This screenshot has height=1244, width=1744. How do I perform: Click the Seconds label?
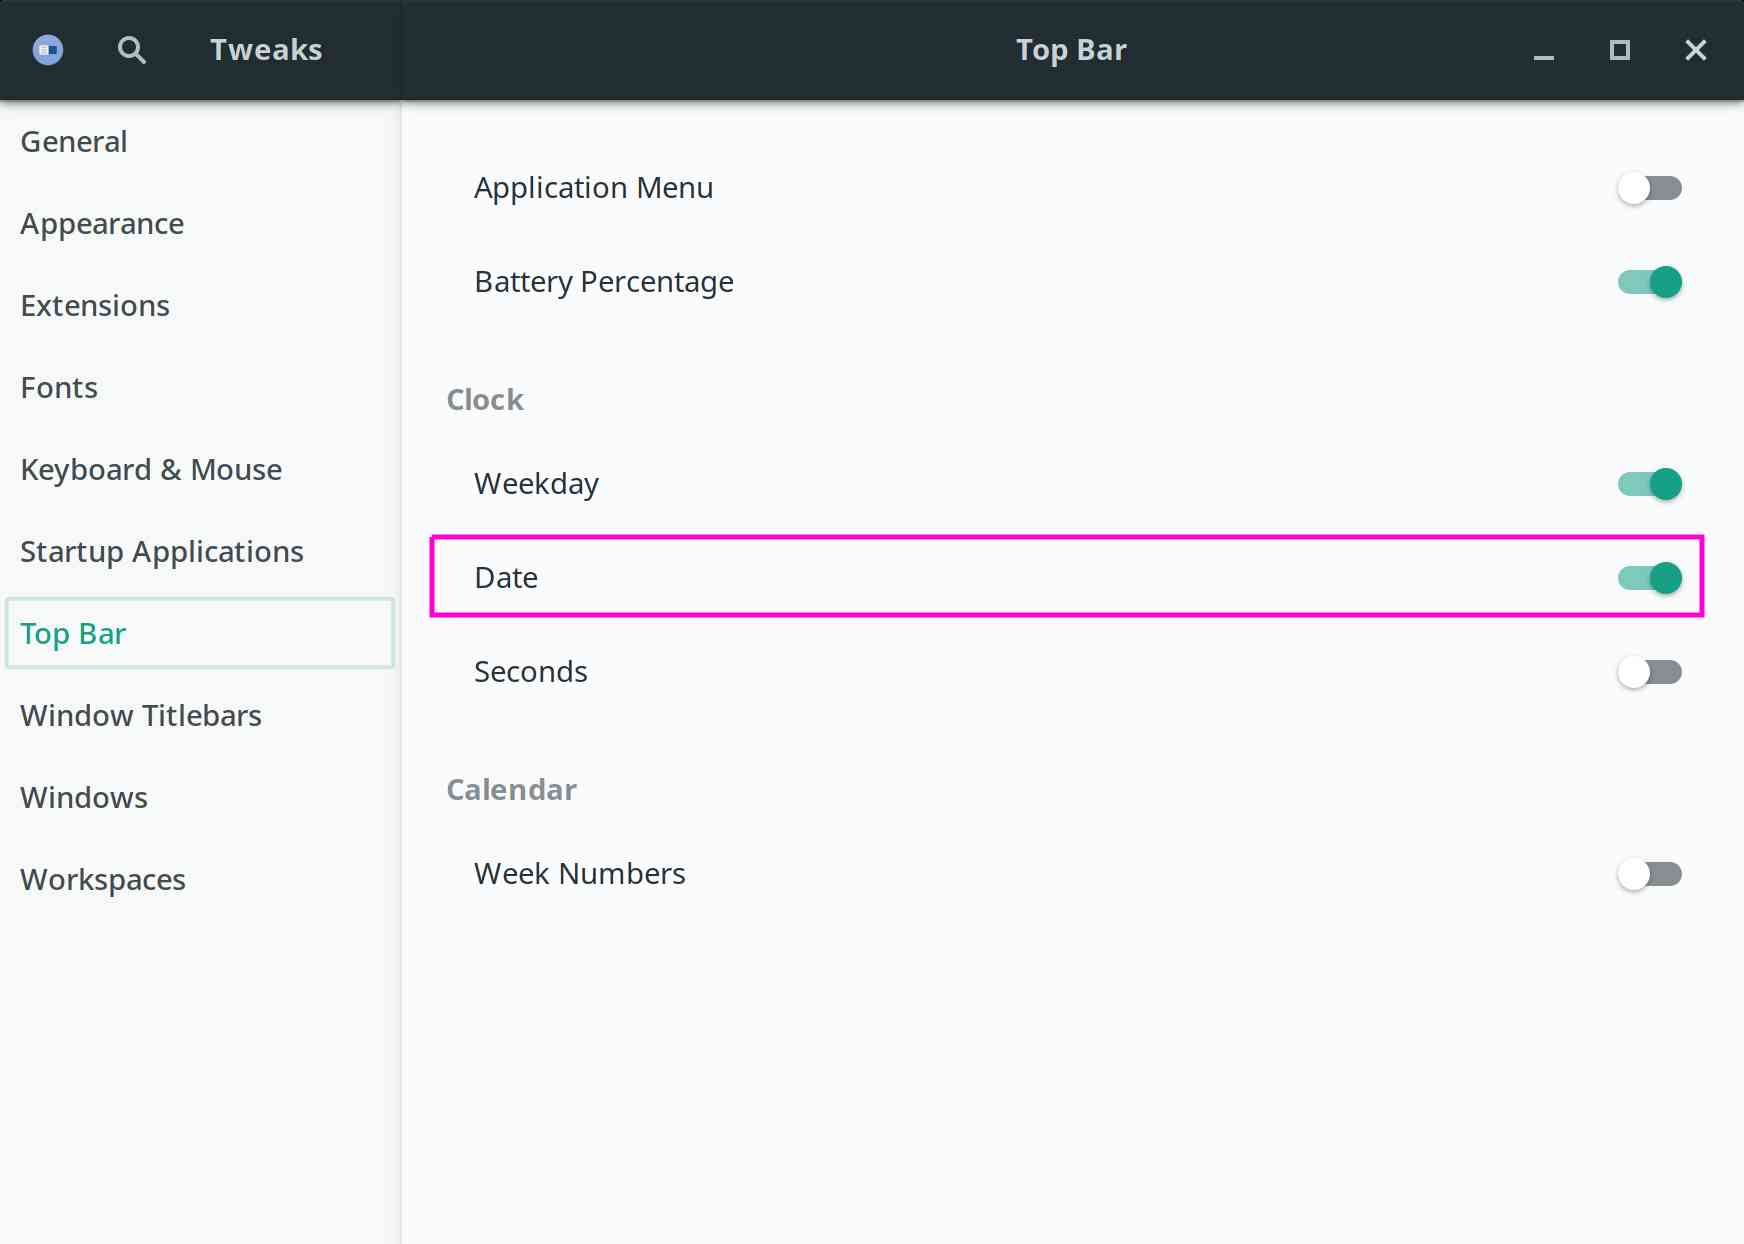click(530, 672)
